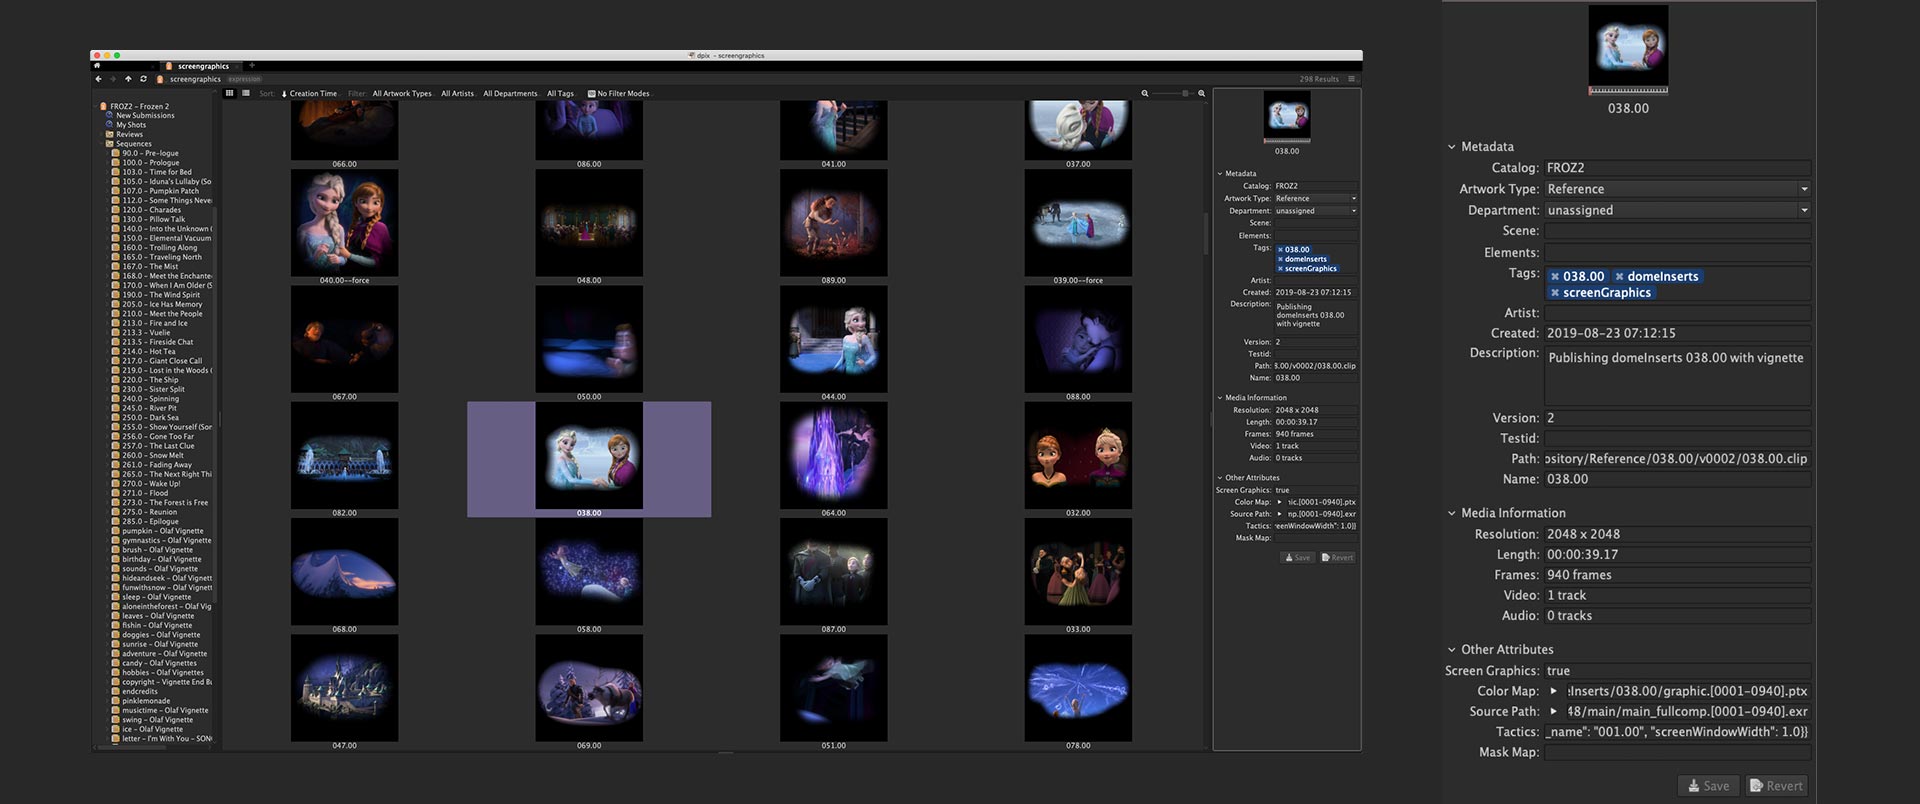Viewport: 1920px width, 804px height.
Task: Collapse Other Attributes section in enlarged inset
Action: (1451, 650)
